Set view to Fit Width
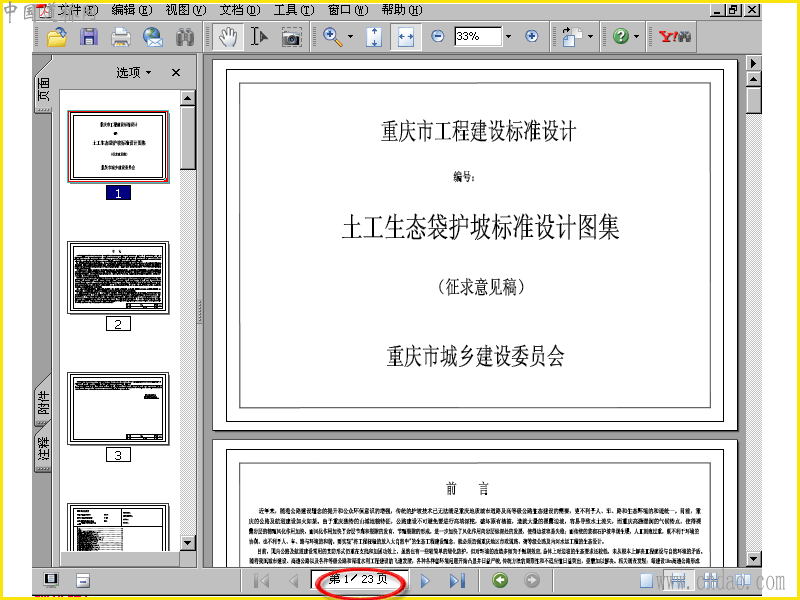800x600 pixels. [x=406, y=37]
